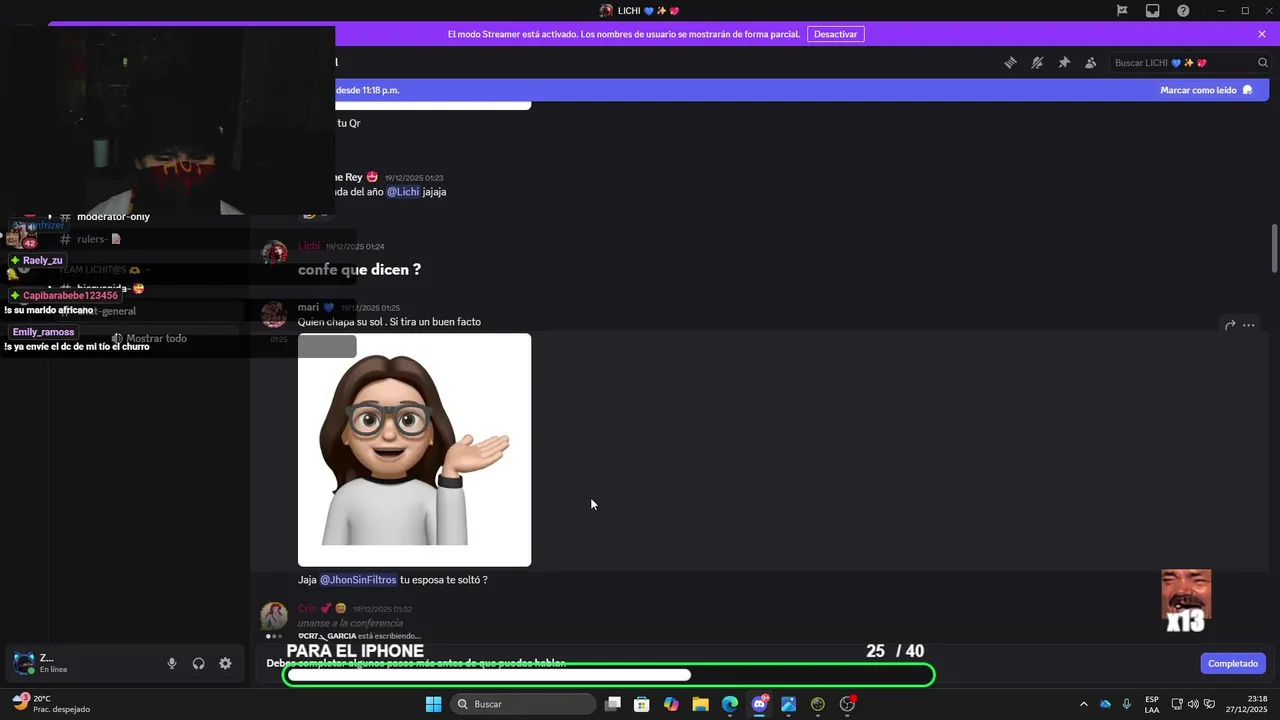Open the flag checkpoint icon in the title bar
Viewport: 1280px width, 720px height.
pos(1122,11)
